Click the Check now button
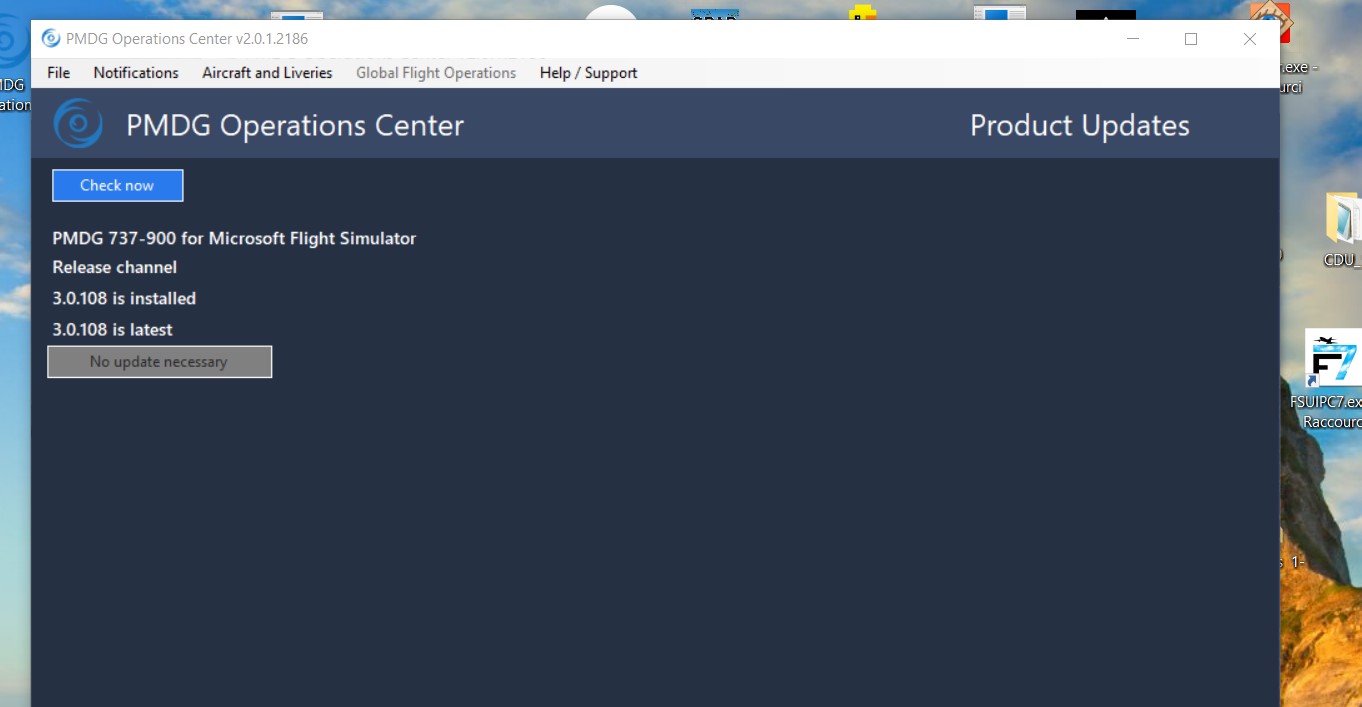 (117, 185)
